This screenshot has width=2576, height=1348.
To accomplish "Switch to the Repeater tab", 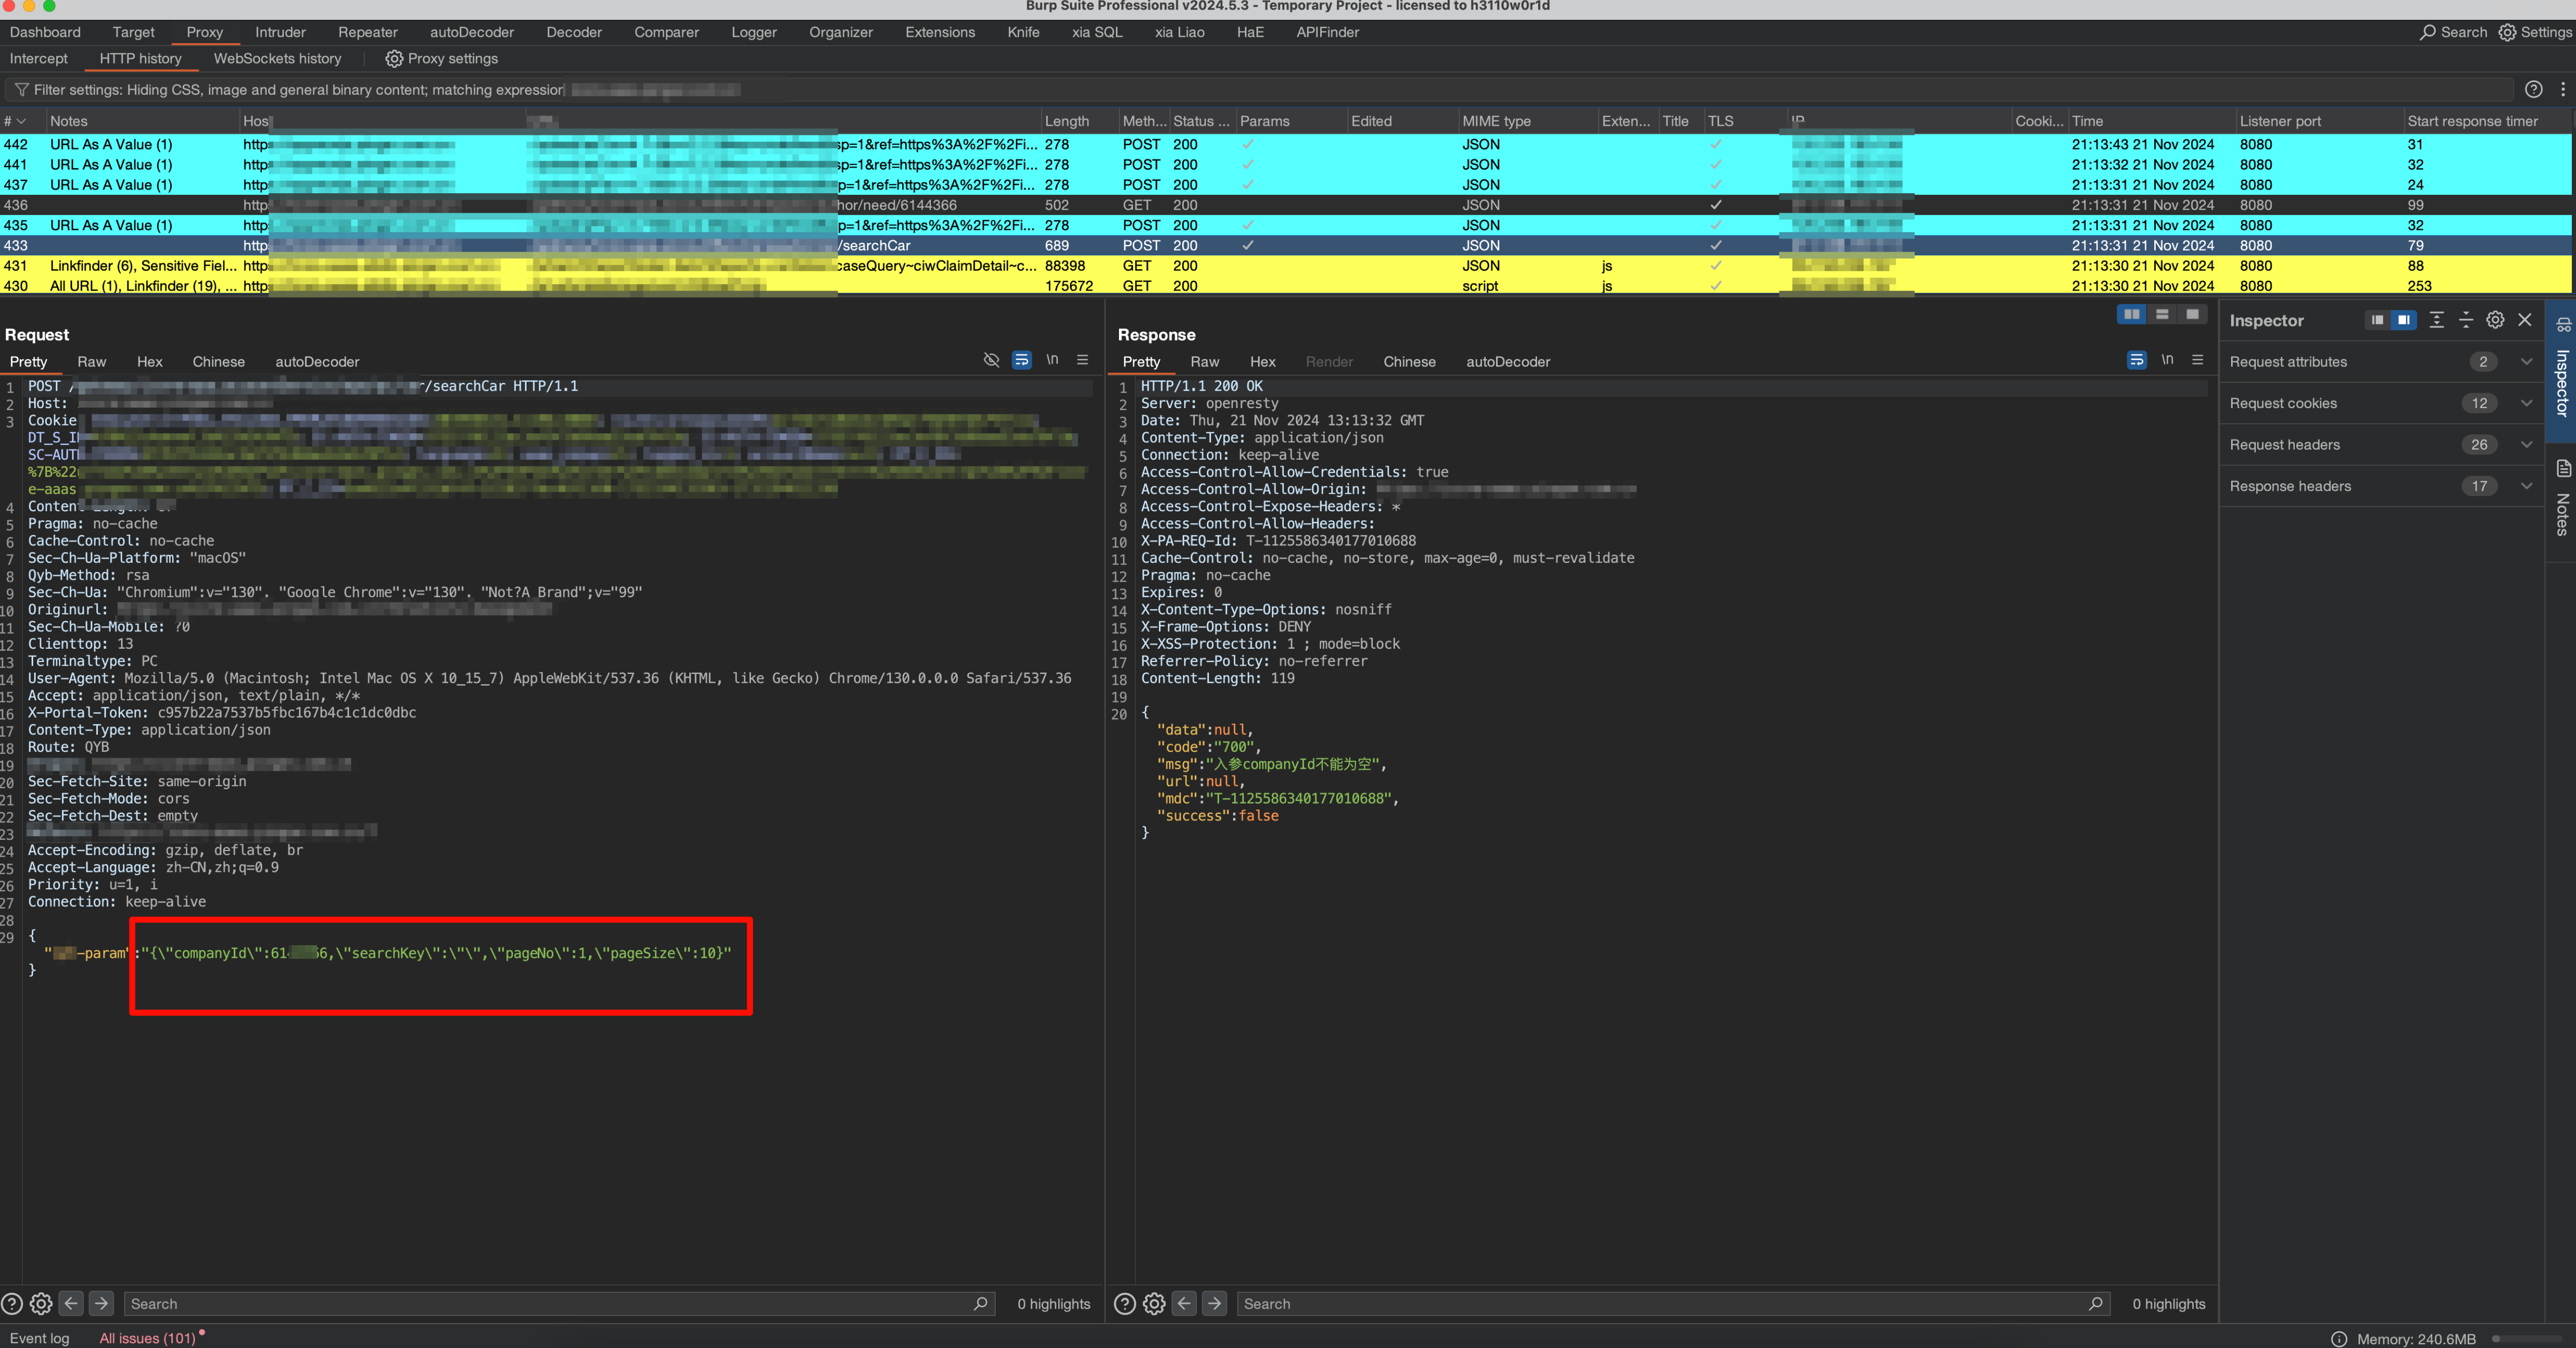I will (367, 32).
